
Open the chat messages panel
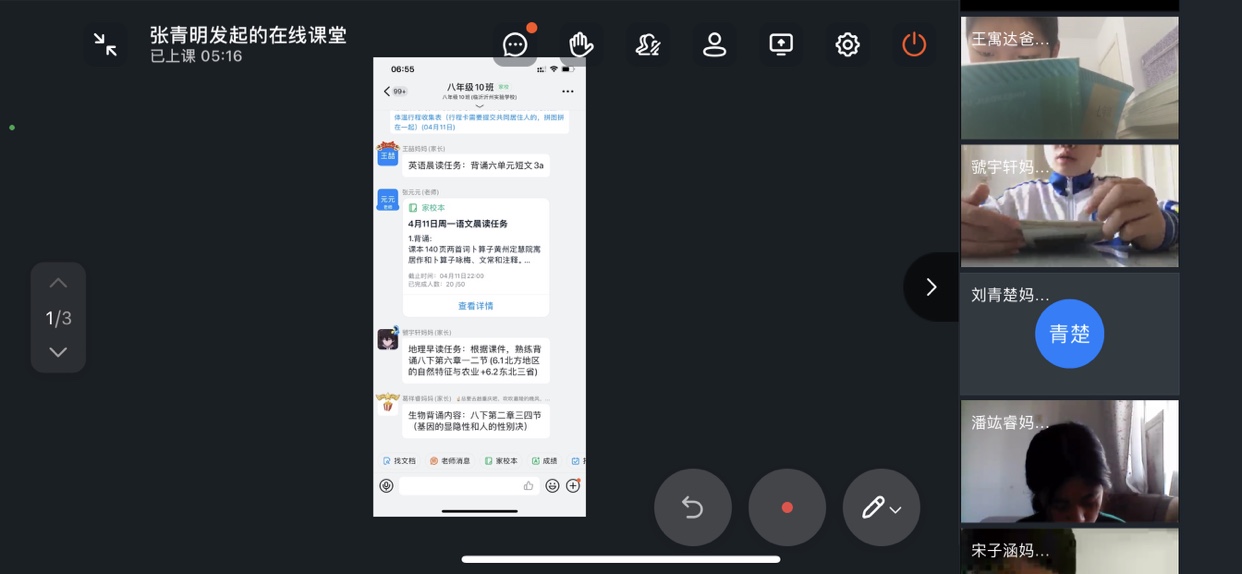pos(516,45)
